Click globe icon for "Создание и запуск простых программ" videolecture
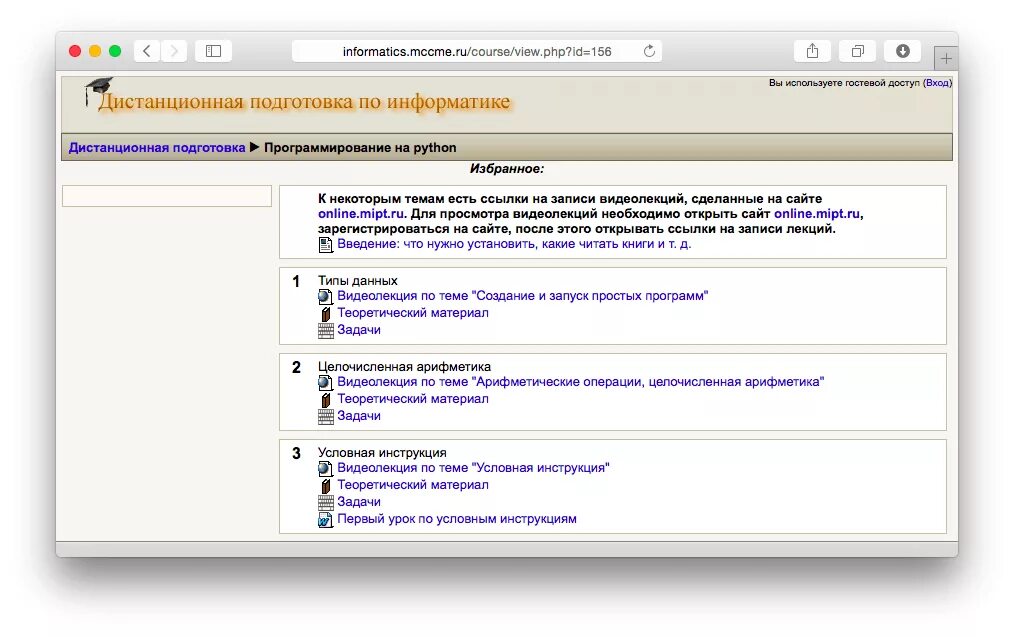The image size is (1014, 637). [325, 296]
